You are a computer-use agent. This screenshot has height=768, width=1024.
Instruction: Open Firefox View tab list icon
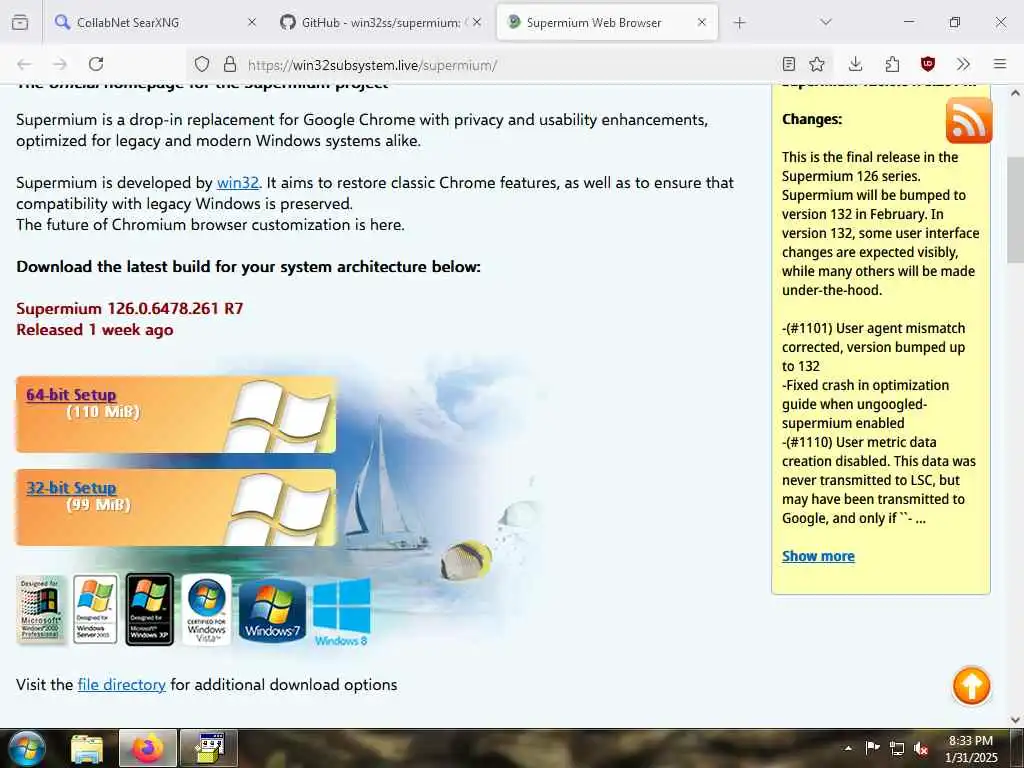(20, 22)
